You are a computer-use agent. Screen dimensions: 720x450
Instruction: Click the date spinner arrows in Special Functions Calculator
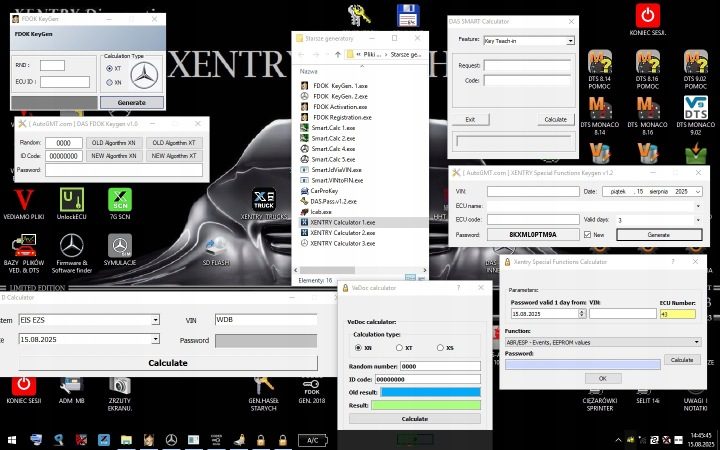(582, 313)
